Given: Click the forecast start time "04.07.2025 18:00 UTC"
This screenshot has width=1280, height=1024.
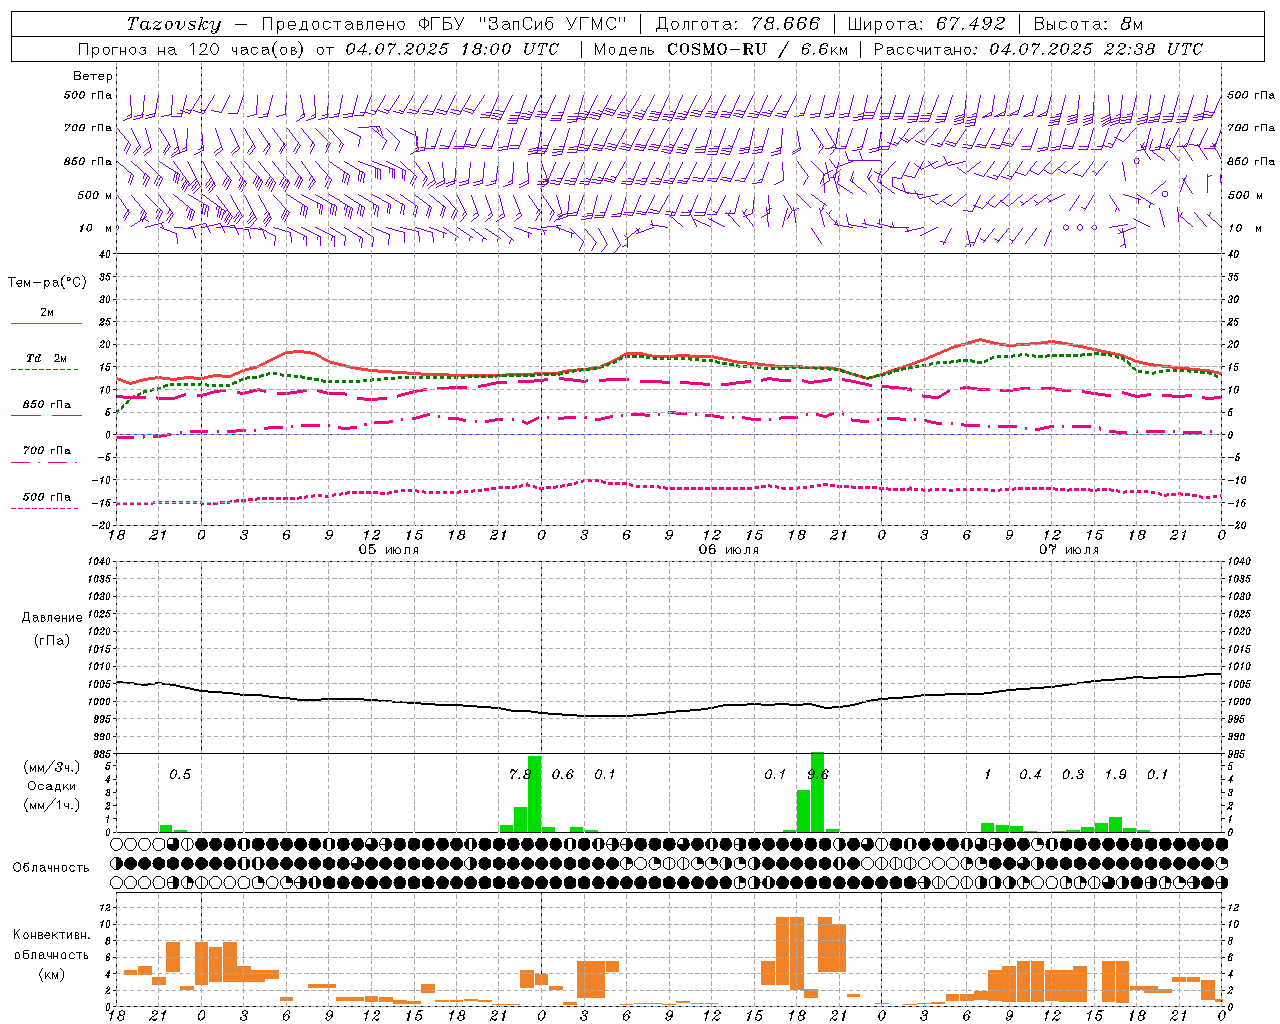Looking at the screenshot, I should pos(452,49).
